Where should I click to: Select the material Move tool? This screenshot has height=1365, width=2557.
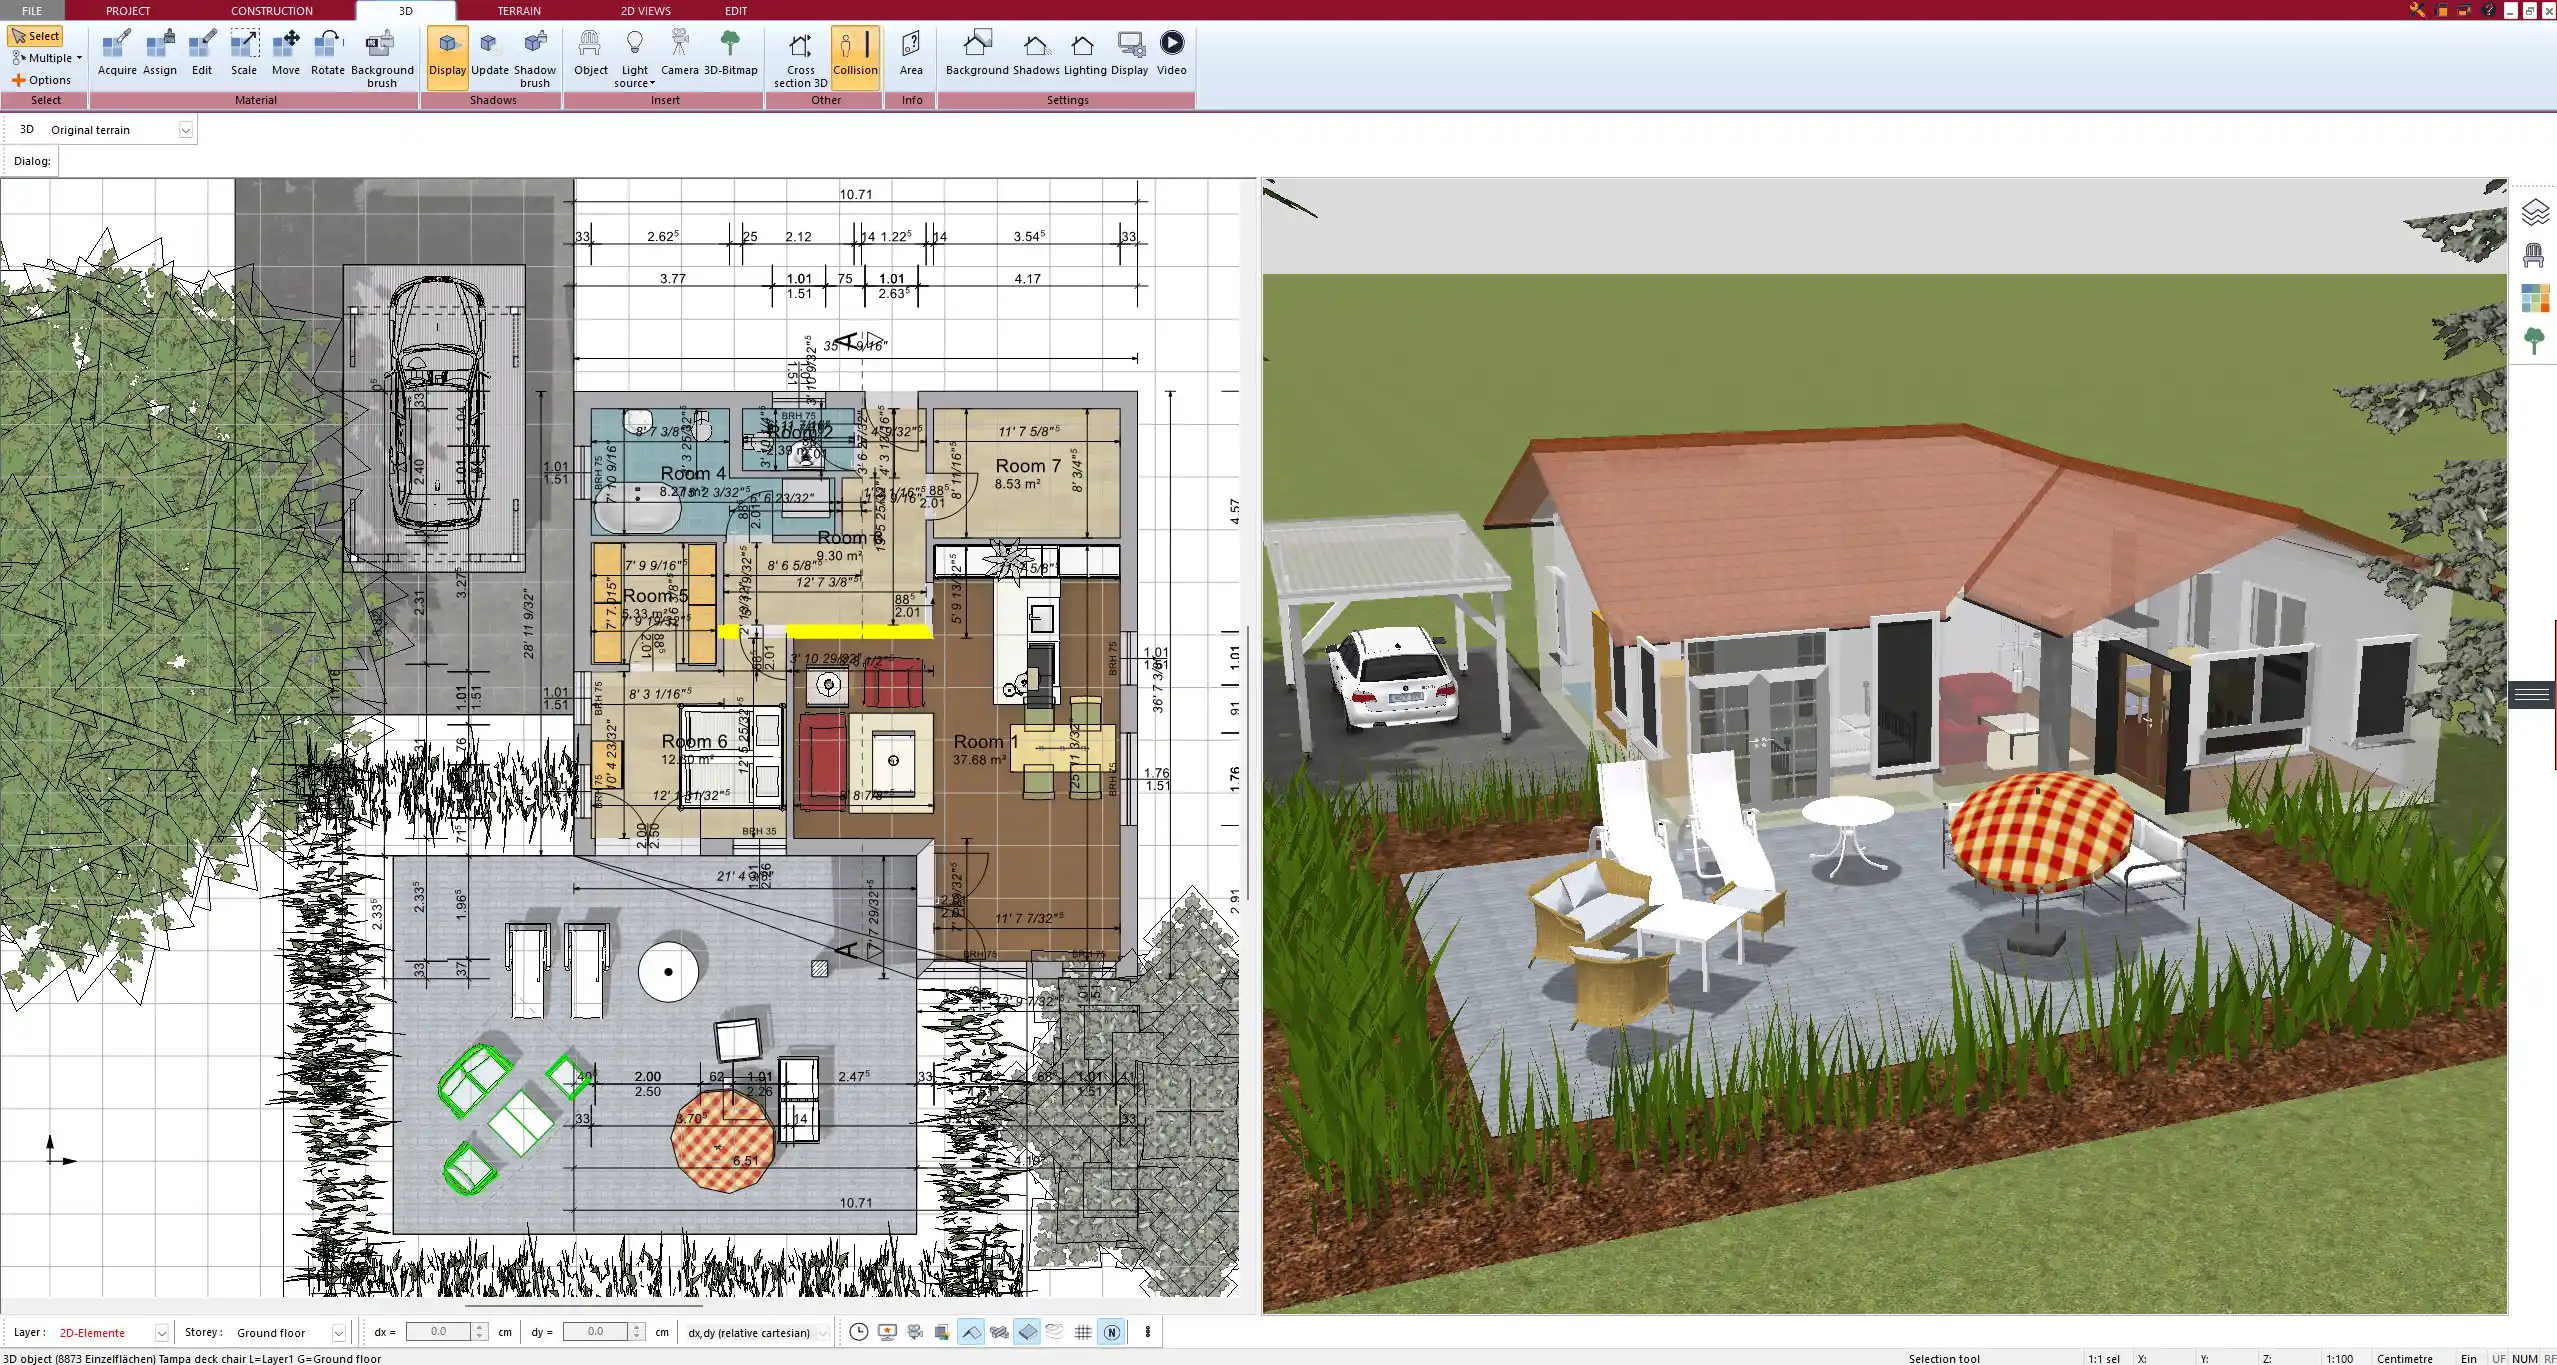pyautogui.click(x=286, y=53)
